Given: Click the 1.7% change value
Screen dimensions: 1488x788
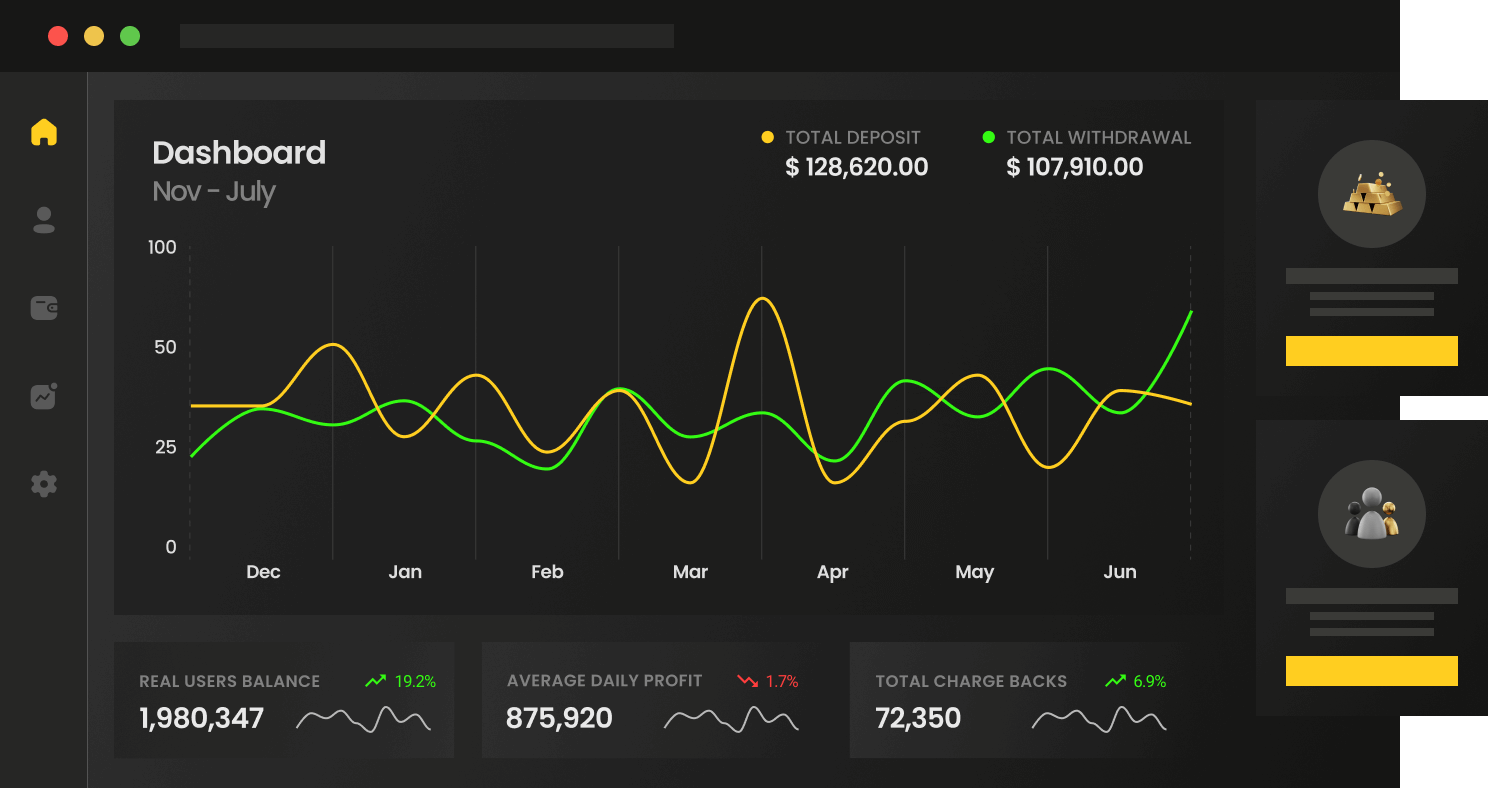Looking at the screenshot, I should point(782,681).
